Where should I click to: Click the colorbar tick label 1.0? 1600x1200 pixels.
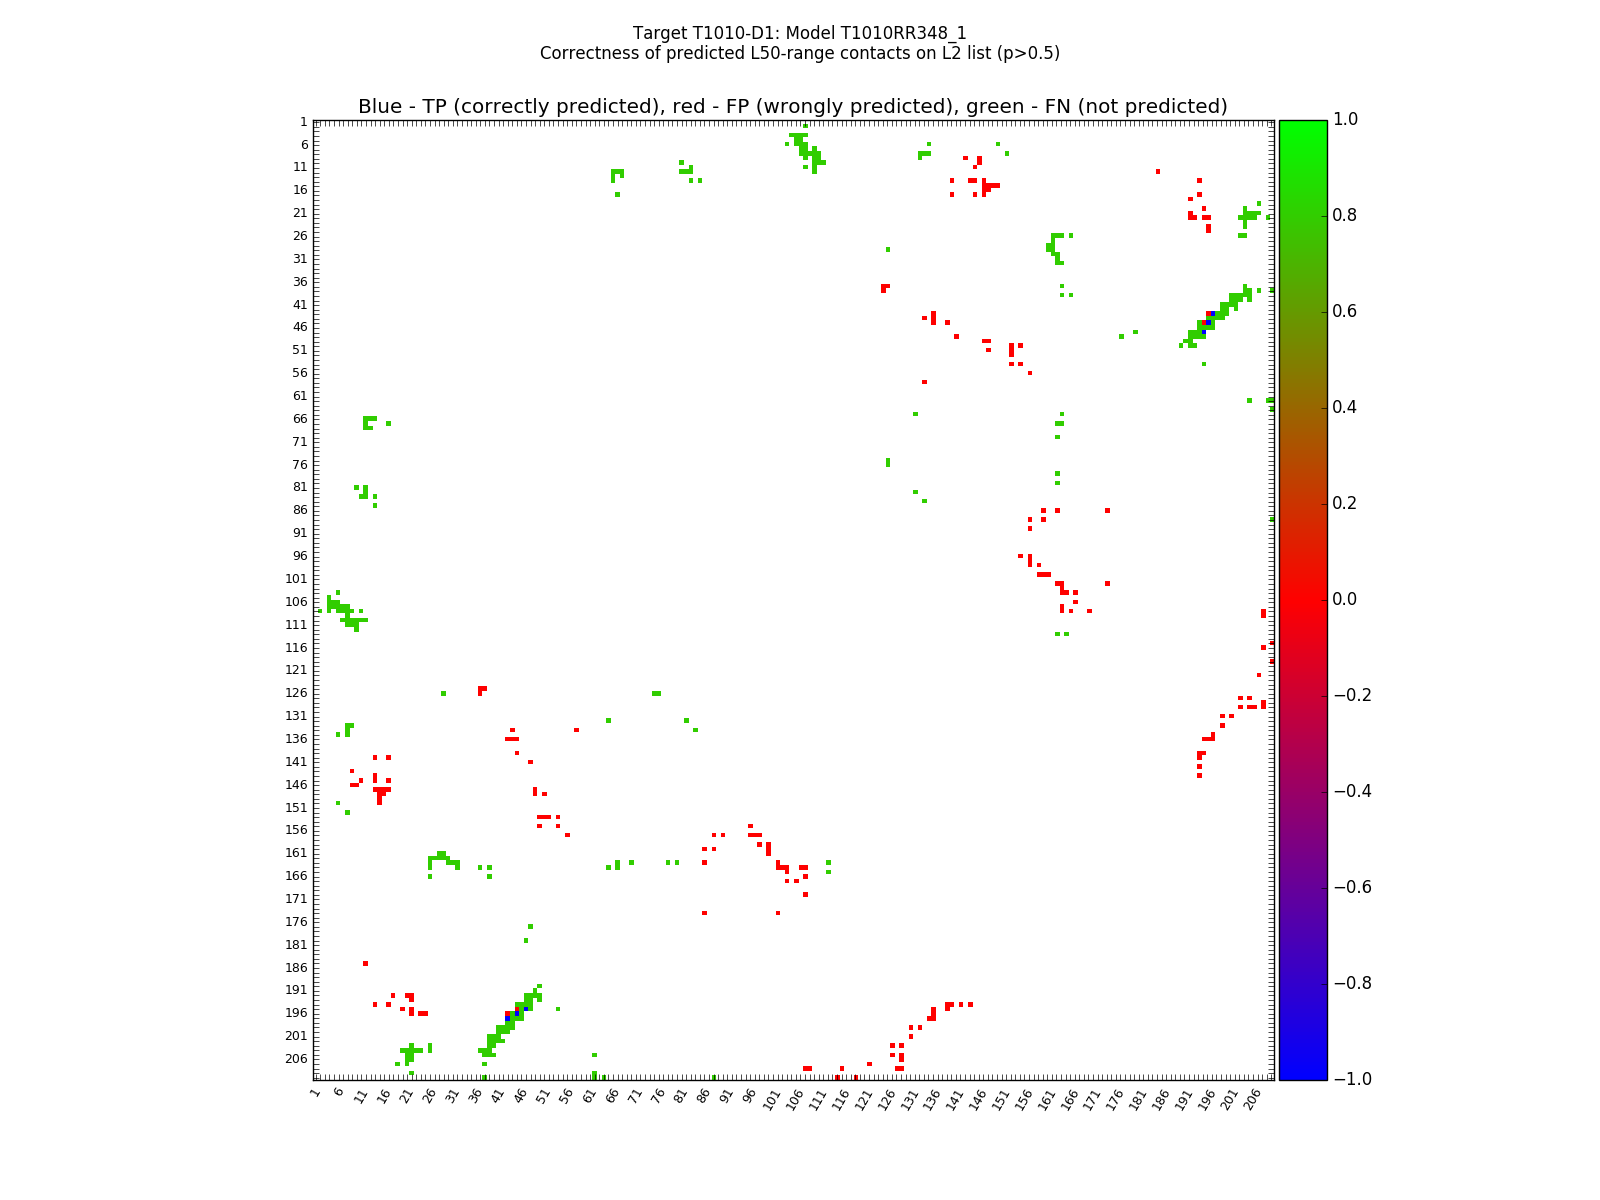[1347, 119]
